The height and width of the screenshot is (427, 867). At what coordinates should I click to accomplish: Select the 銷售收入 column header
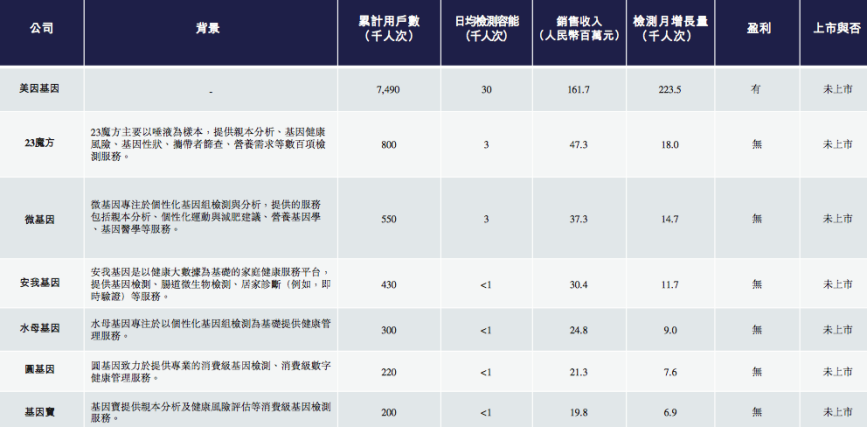579,28
